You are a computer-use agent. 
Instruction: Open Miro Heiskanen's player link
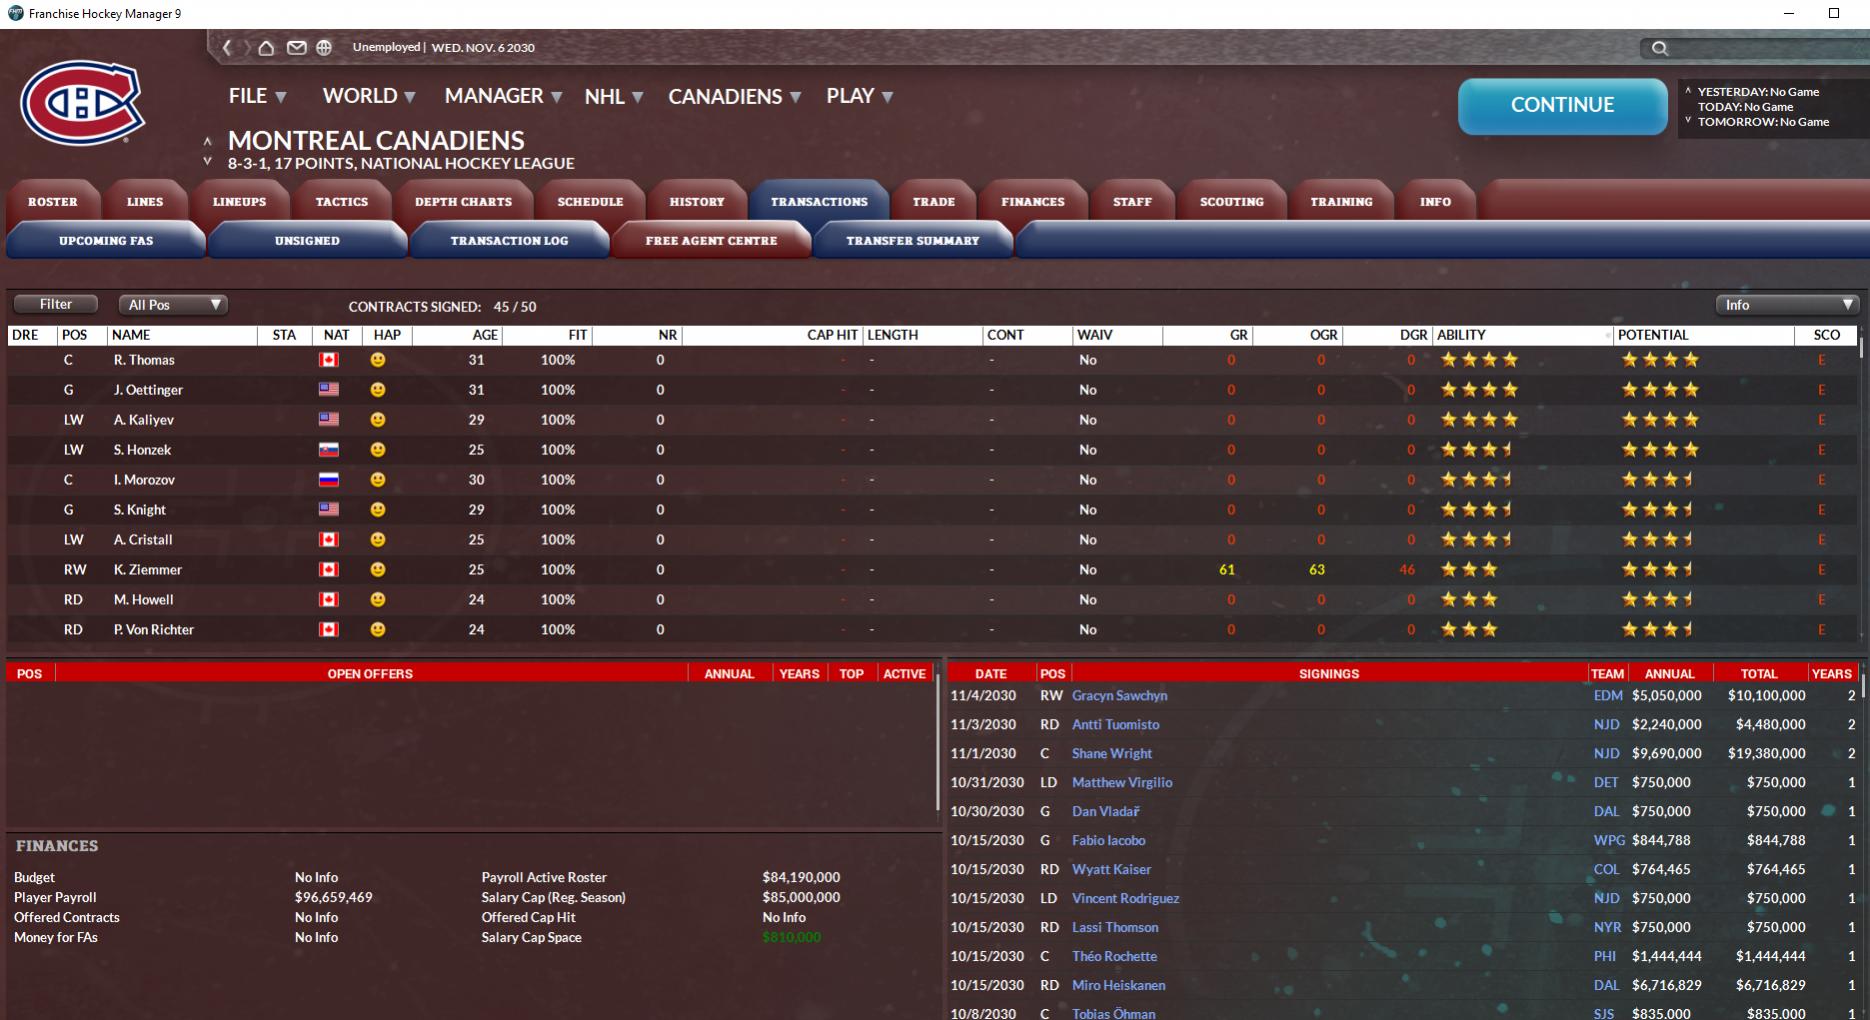1118,985
